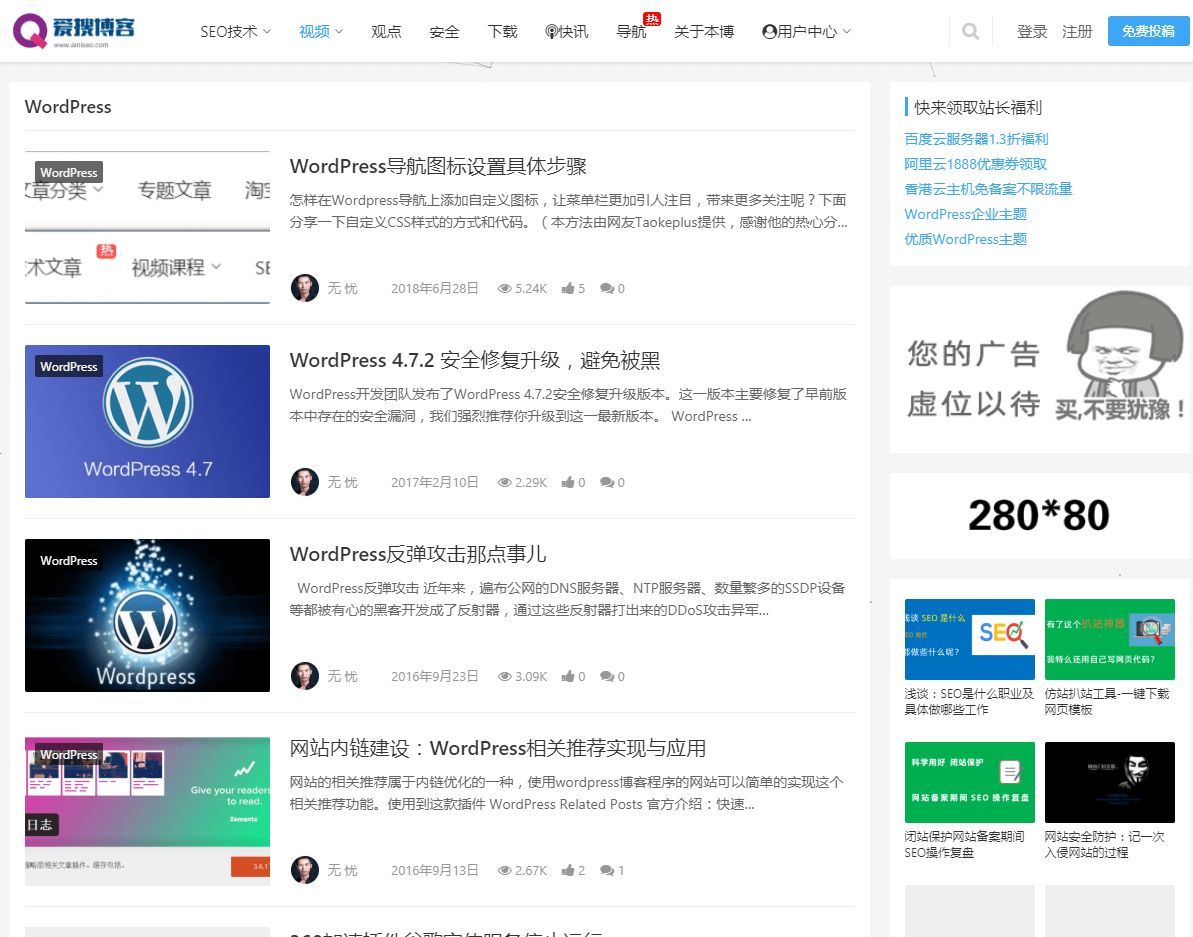
Task: Open the 安全 navigation section
Action: 444,31
